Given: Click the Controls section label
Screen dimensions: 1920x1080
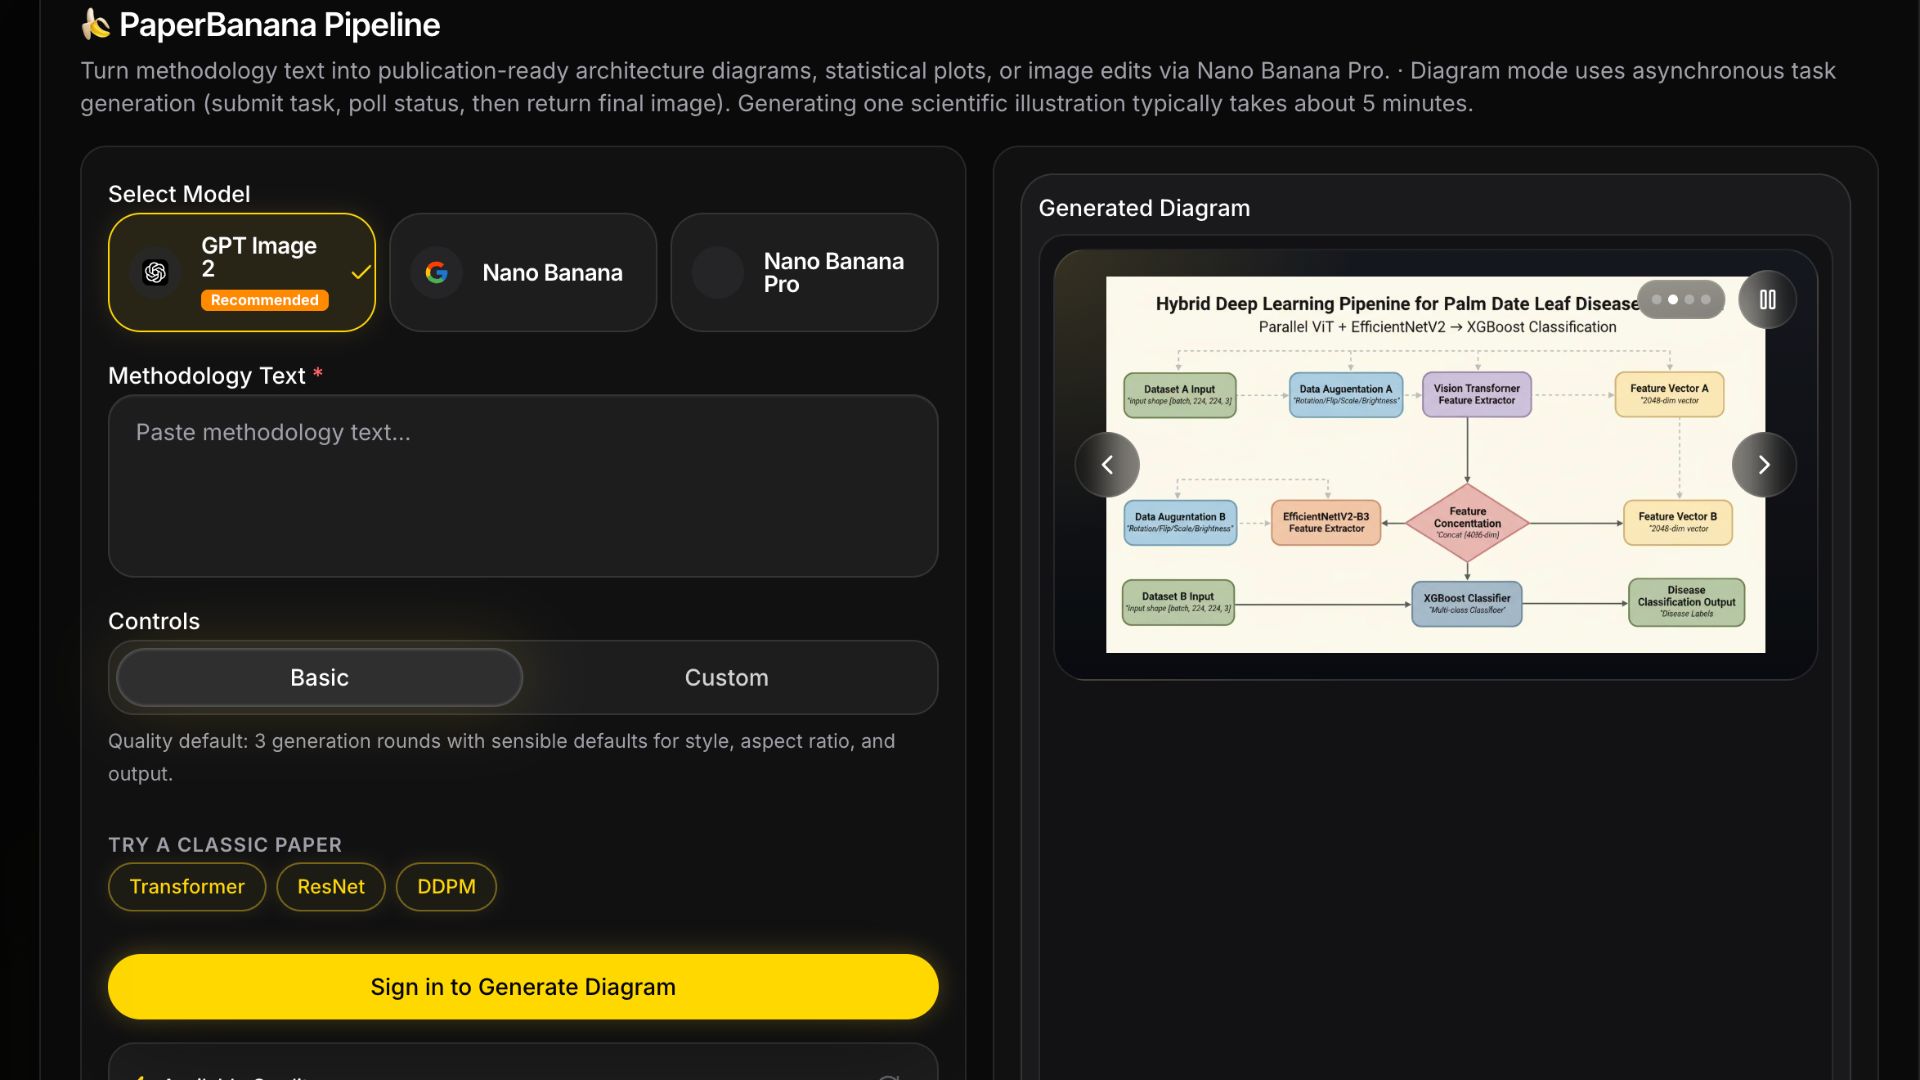Looking at the screenshot, I should [x=154, y=621].
